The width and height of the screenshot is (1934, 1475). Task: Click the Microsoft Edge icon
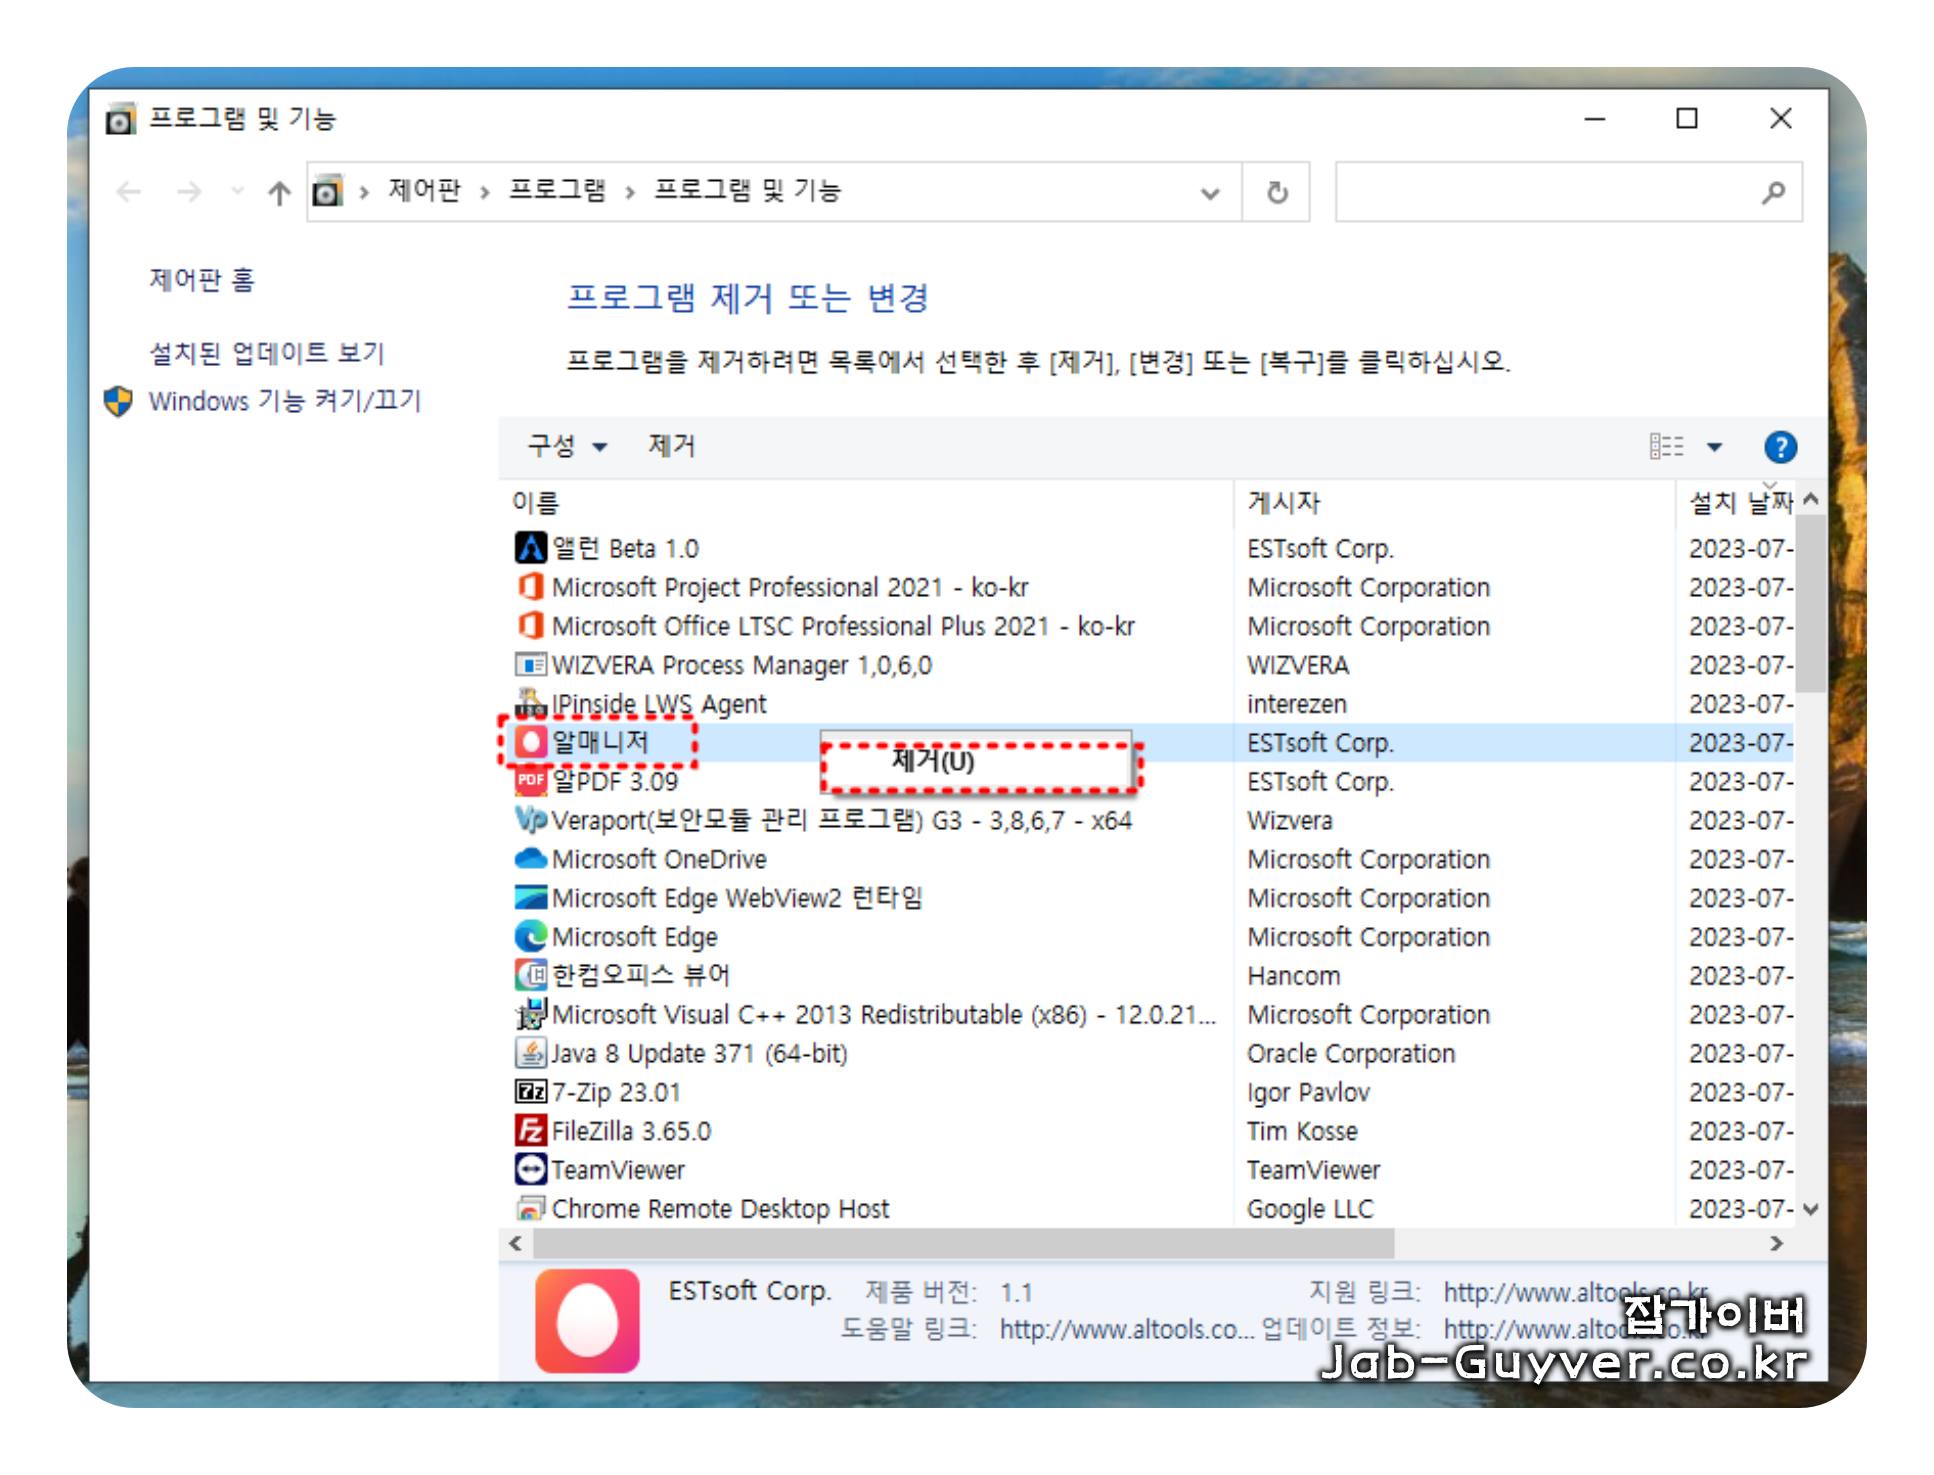tap(530, 937)
